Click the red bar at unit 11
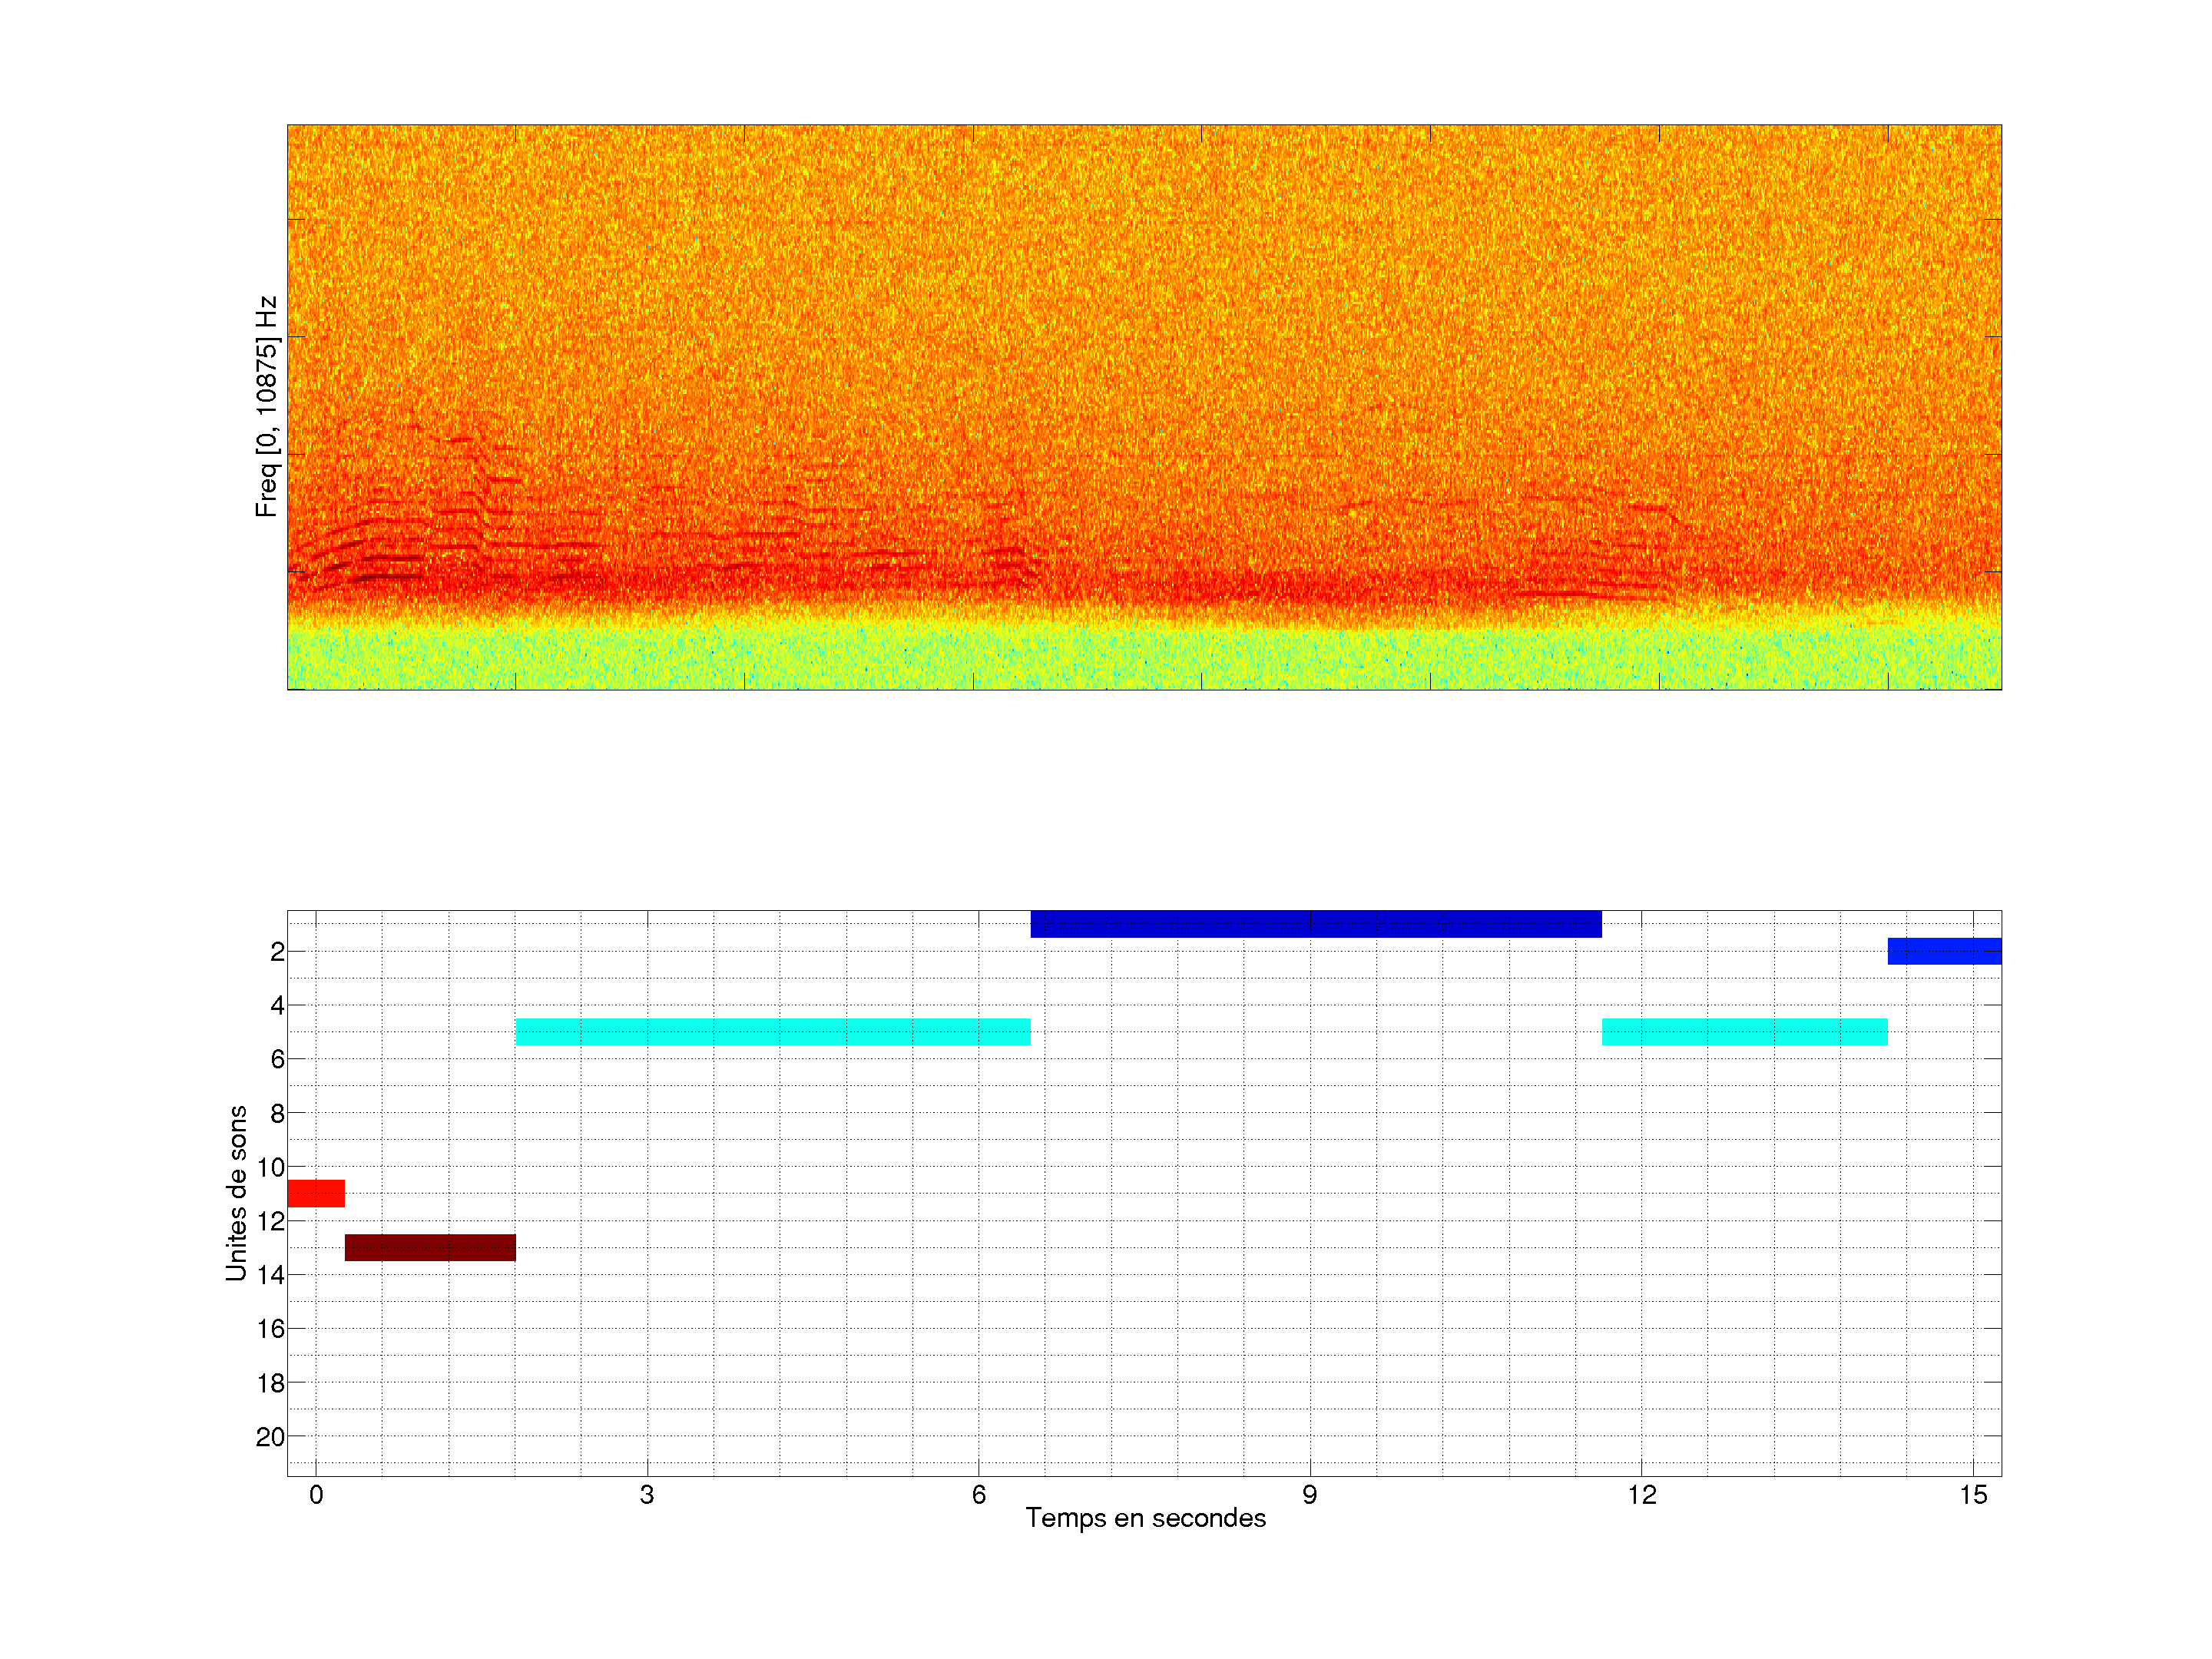The height and width of the screenshot is (1659, 2212). (316, 1193)
